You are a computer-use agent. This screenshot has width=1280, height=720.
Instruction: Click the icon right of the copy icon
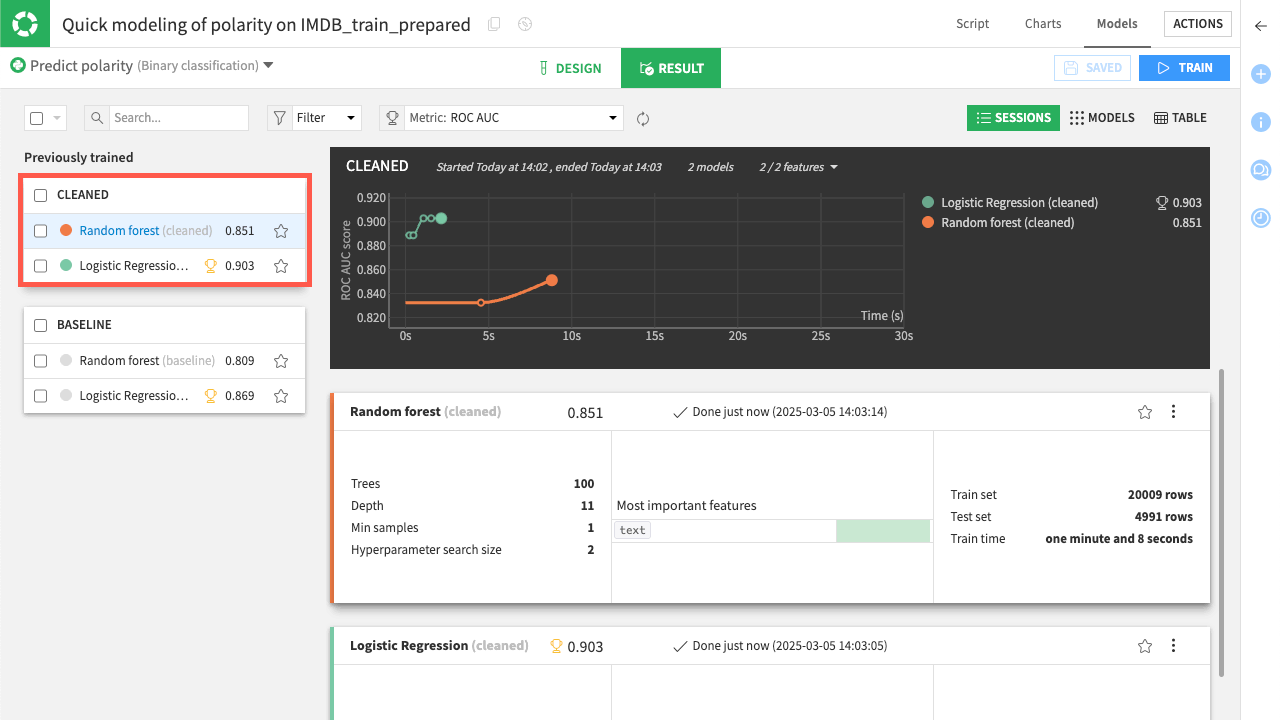point(526,25)
